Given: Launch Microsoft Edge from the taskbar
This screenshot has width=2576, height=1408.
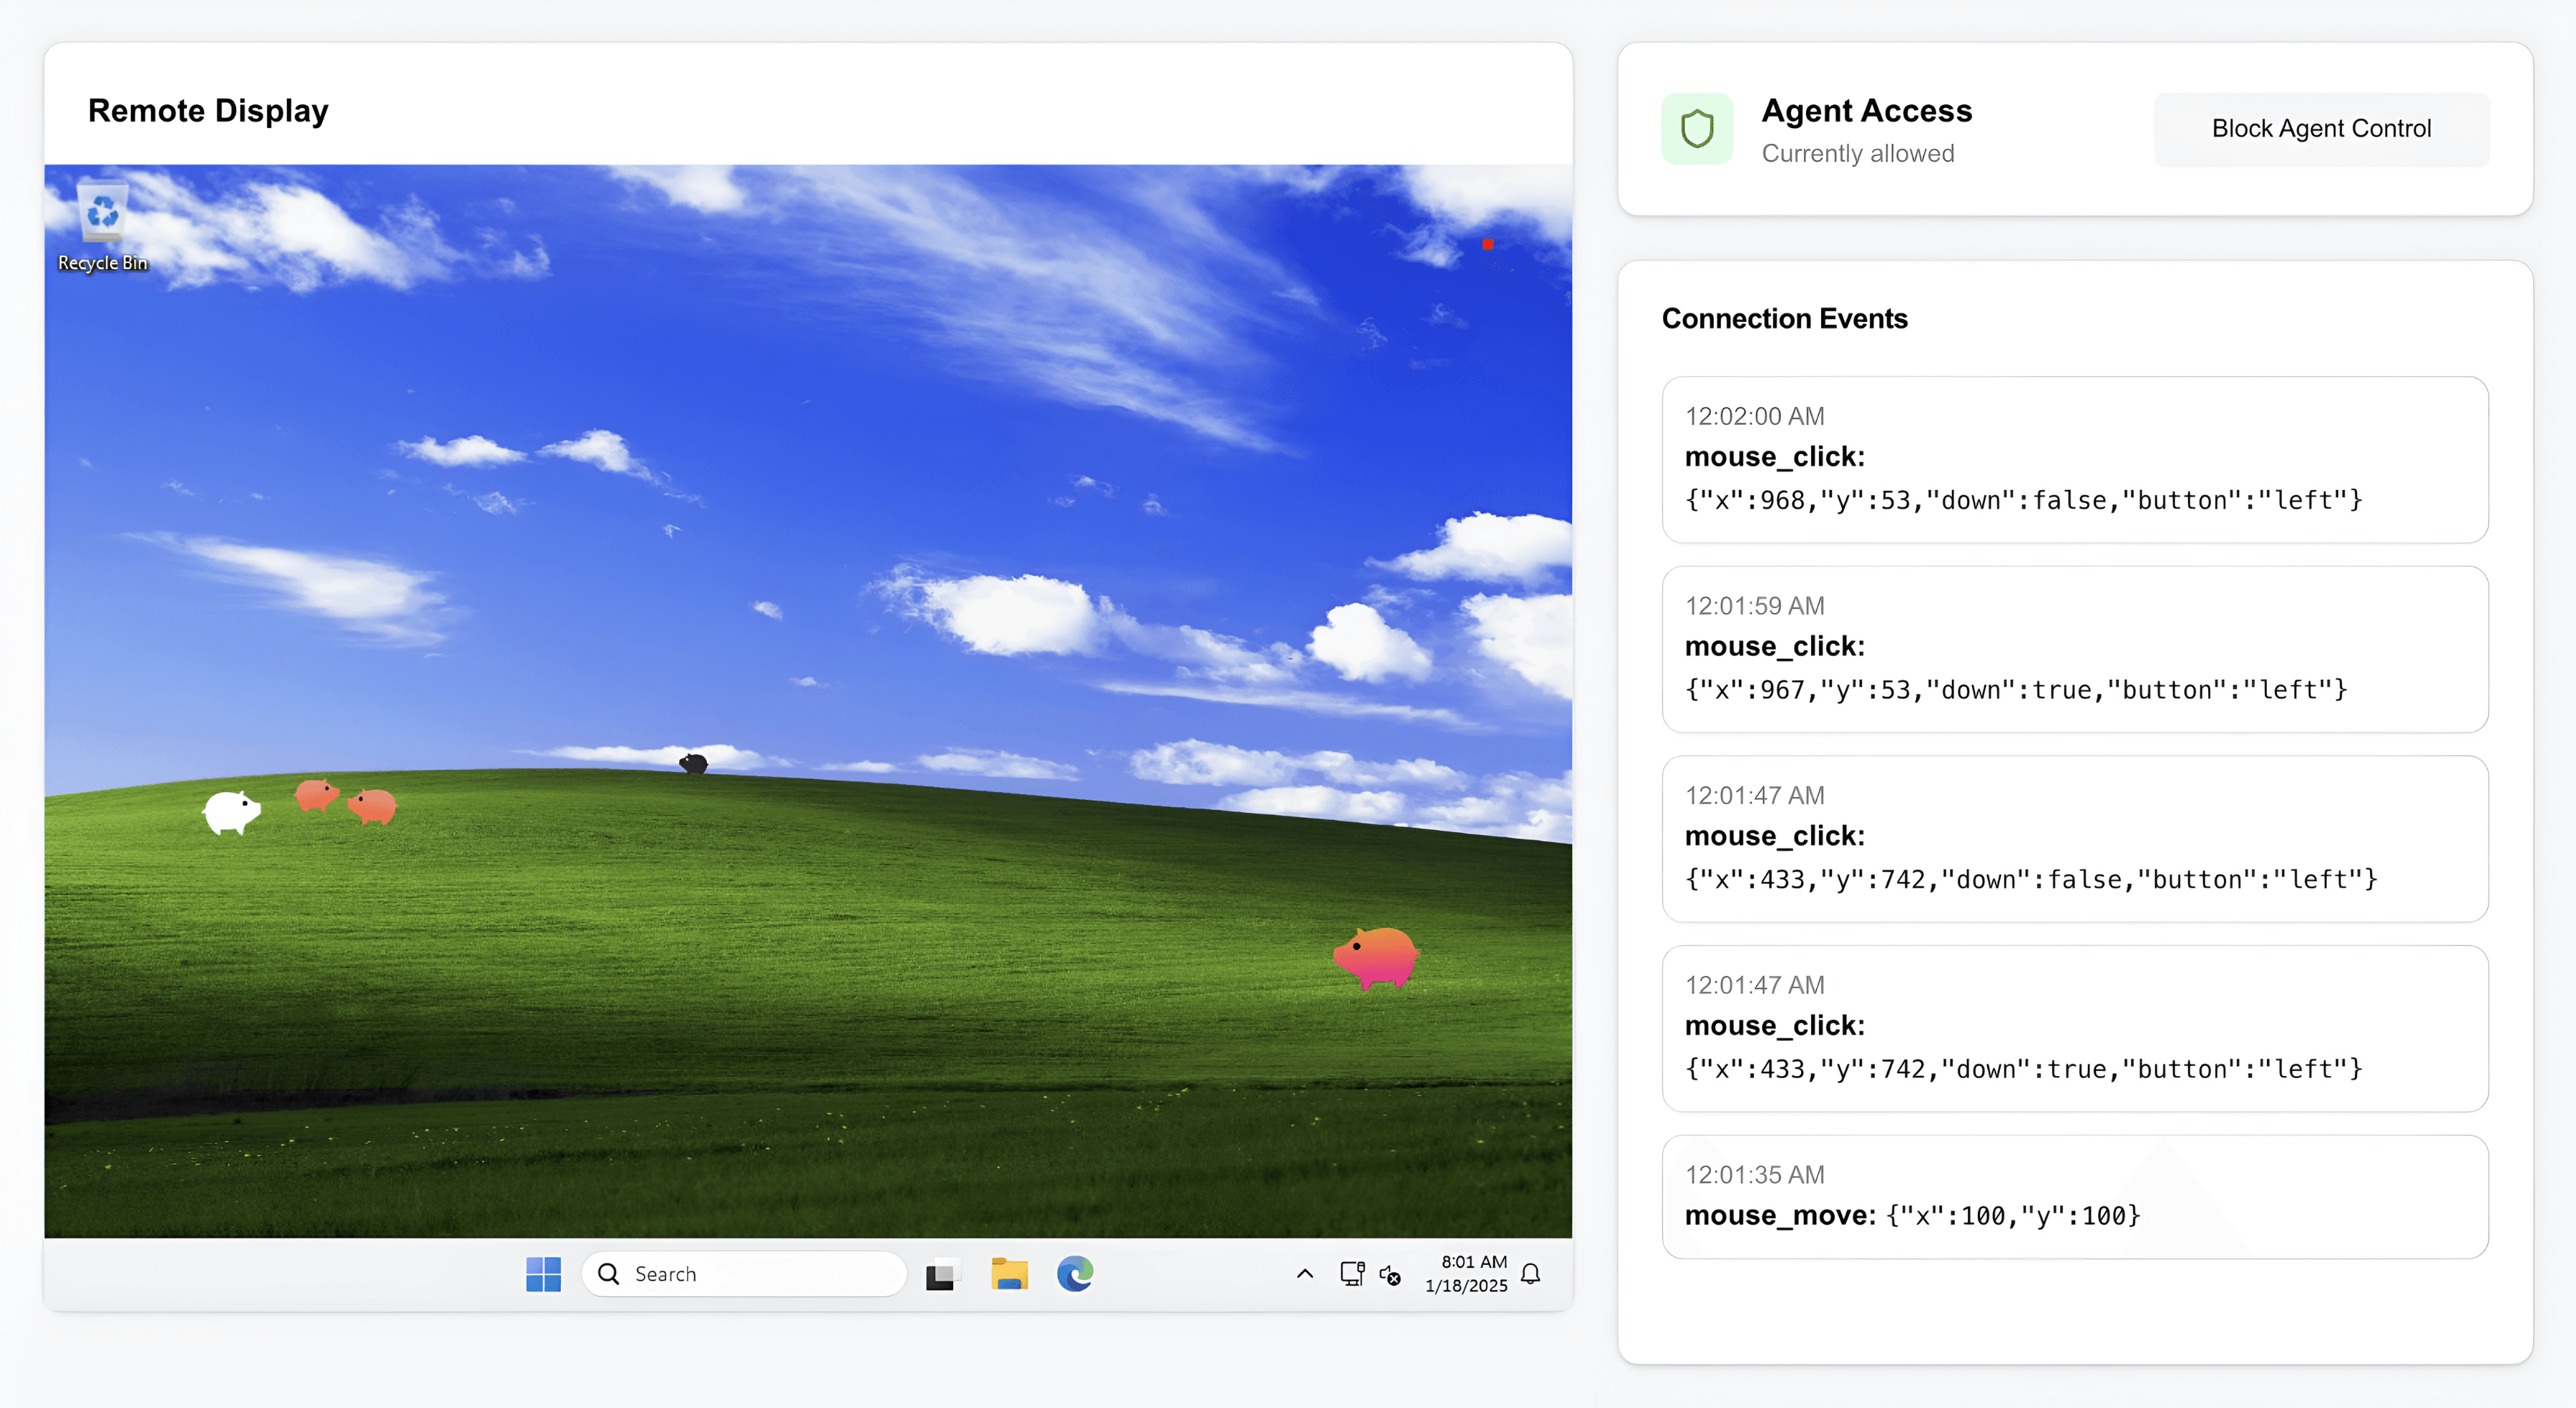Looking at the screenshot, I should click(x=1076, y=1274).
